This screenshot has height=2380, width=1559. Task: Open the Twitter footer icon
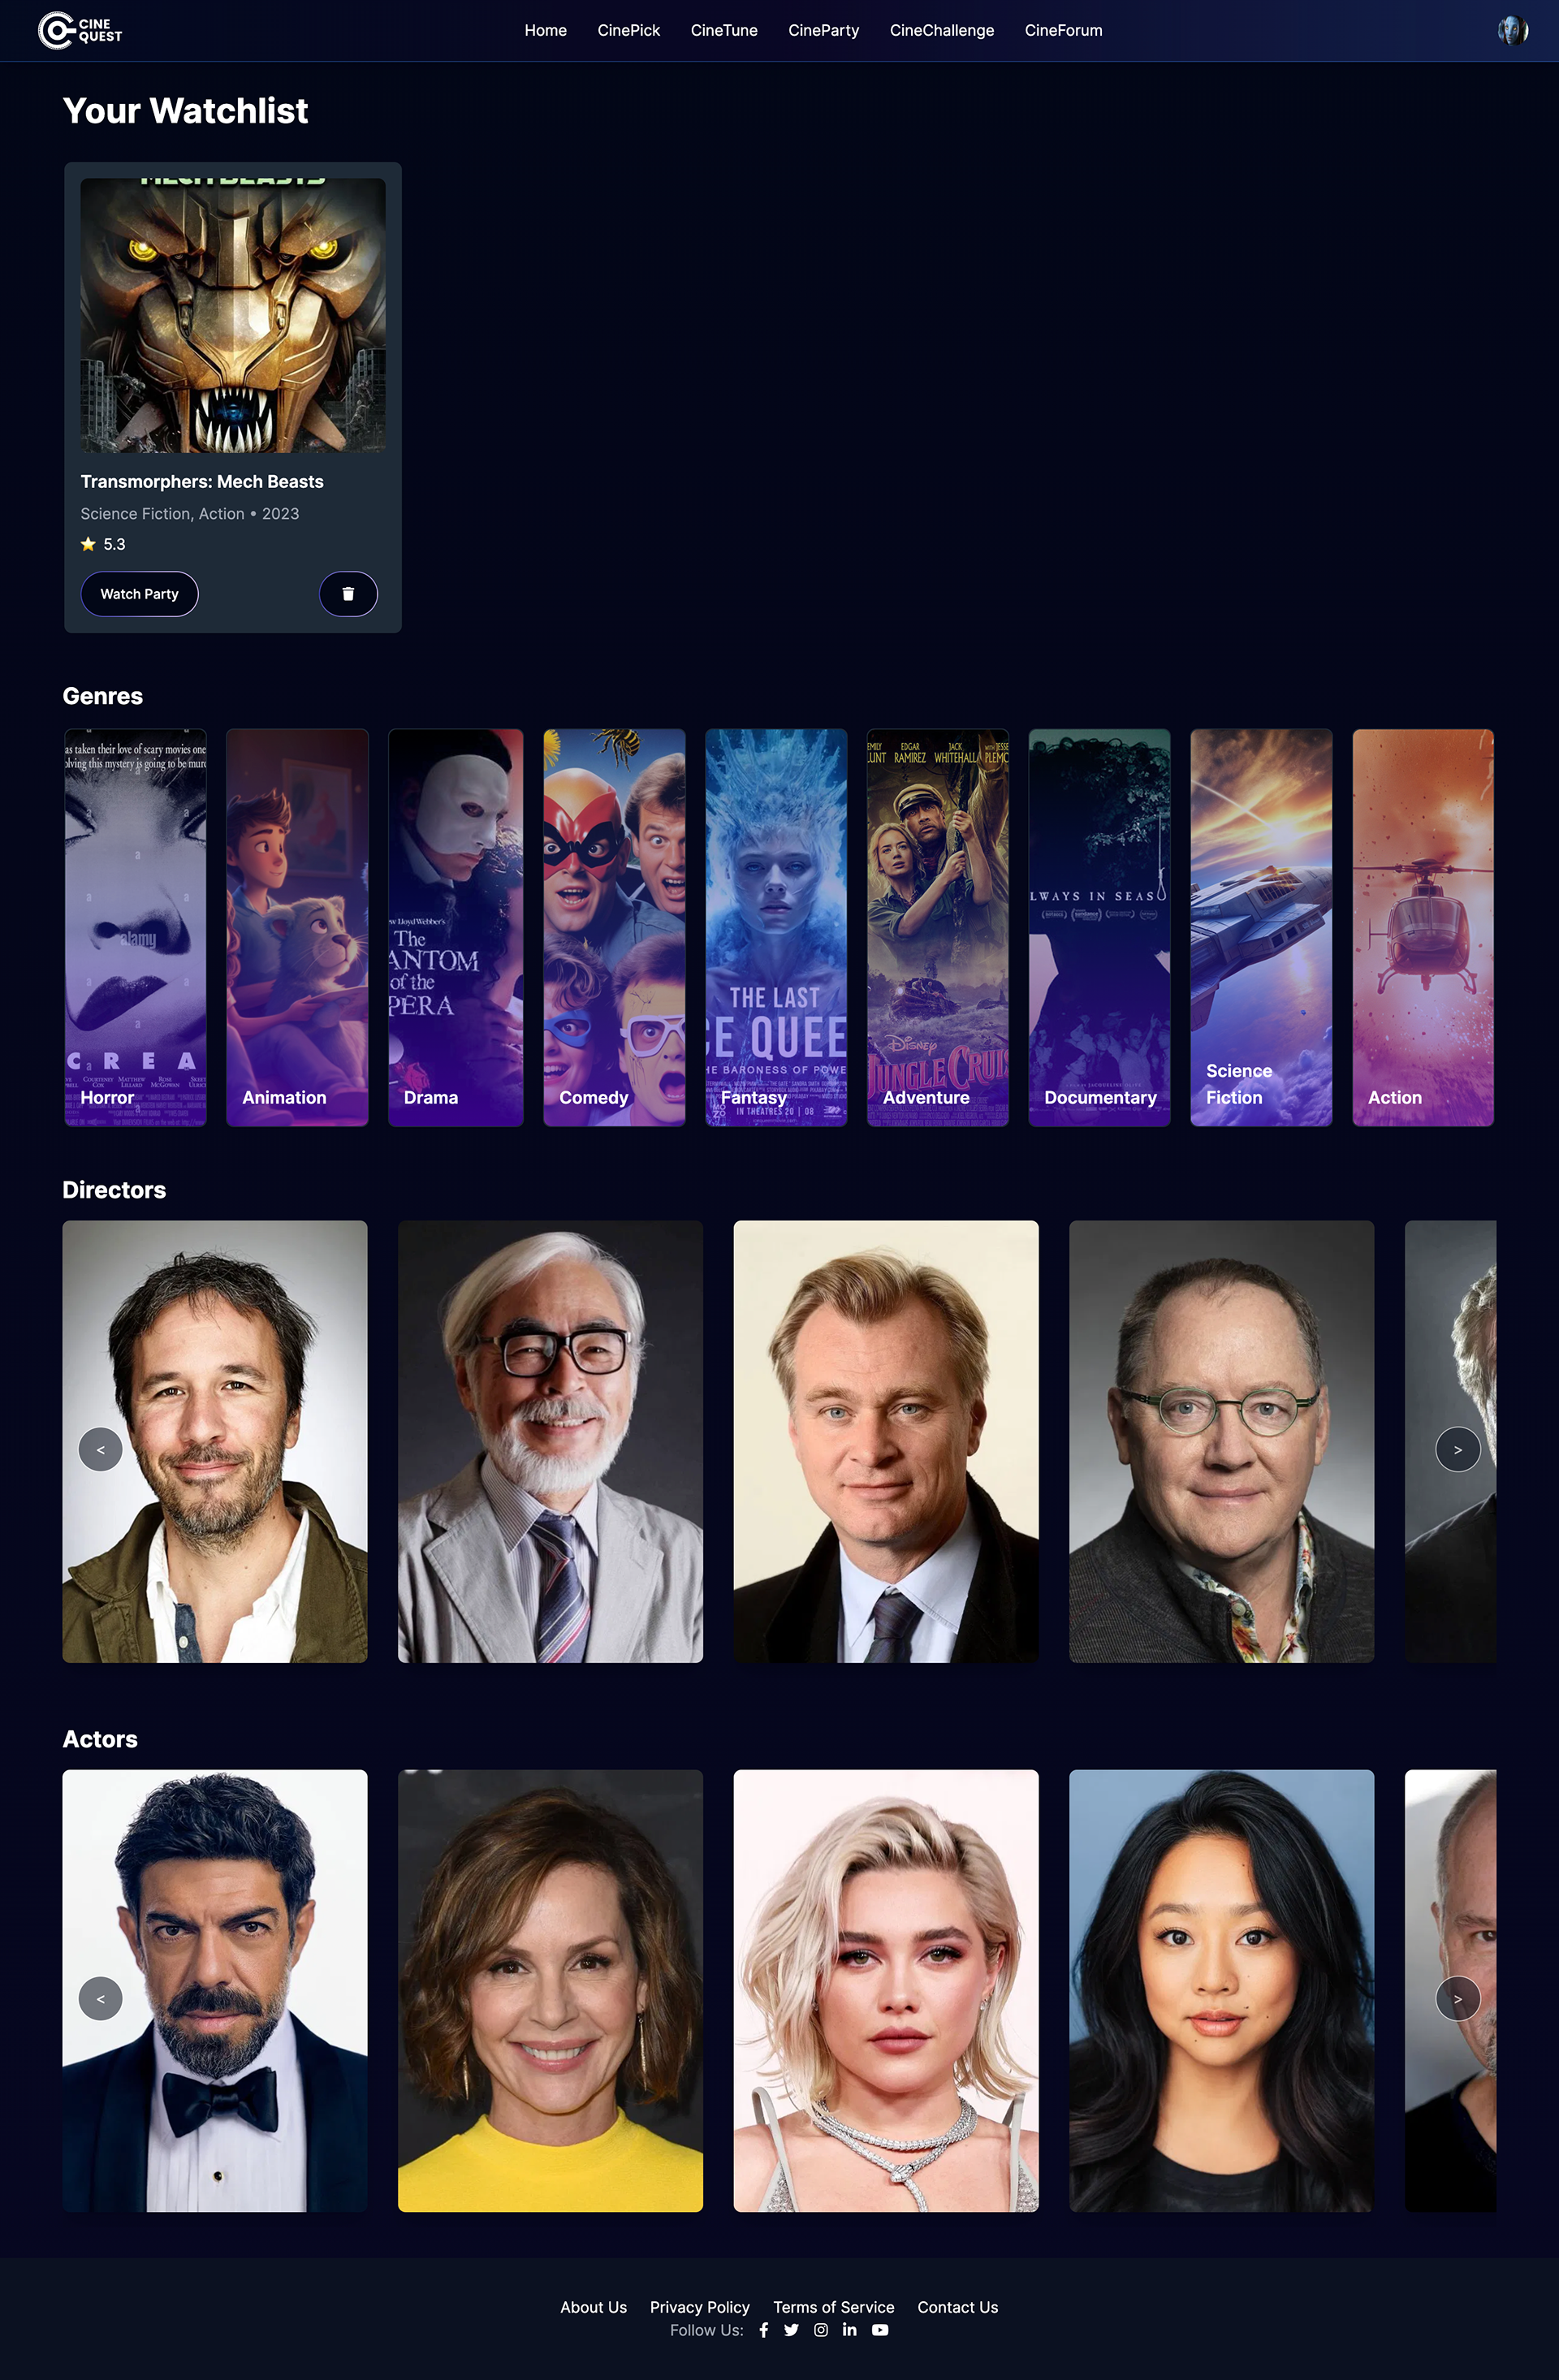pos(791,2330)
